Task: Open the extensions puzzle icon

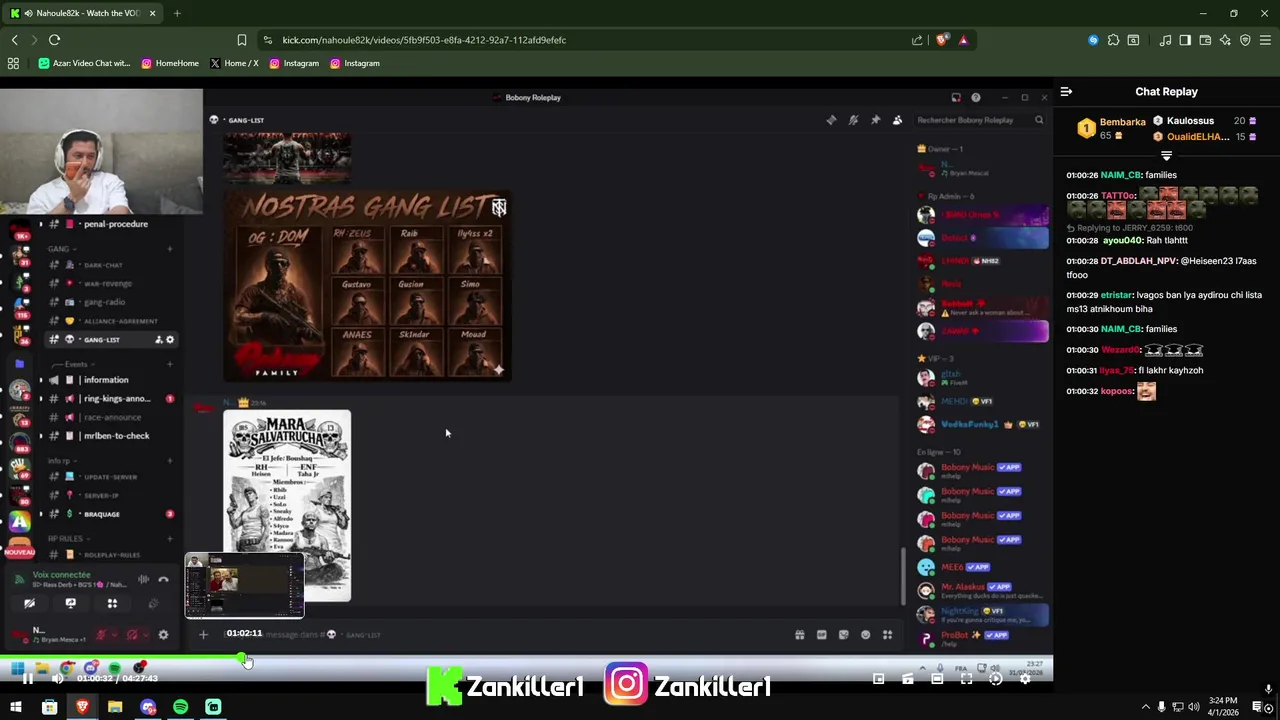Action: (1113, 40)
